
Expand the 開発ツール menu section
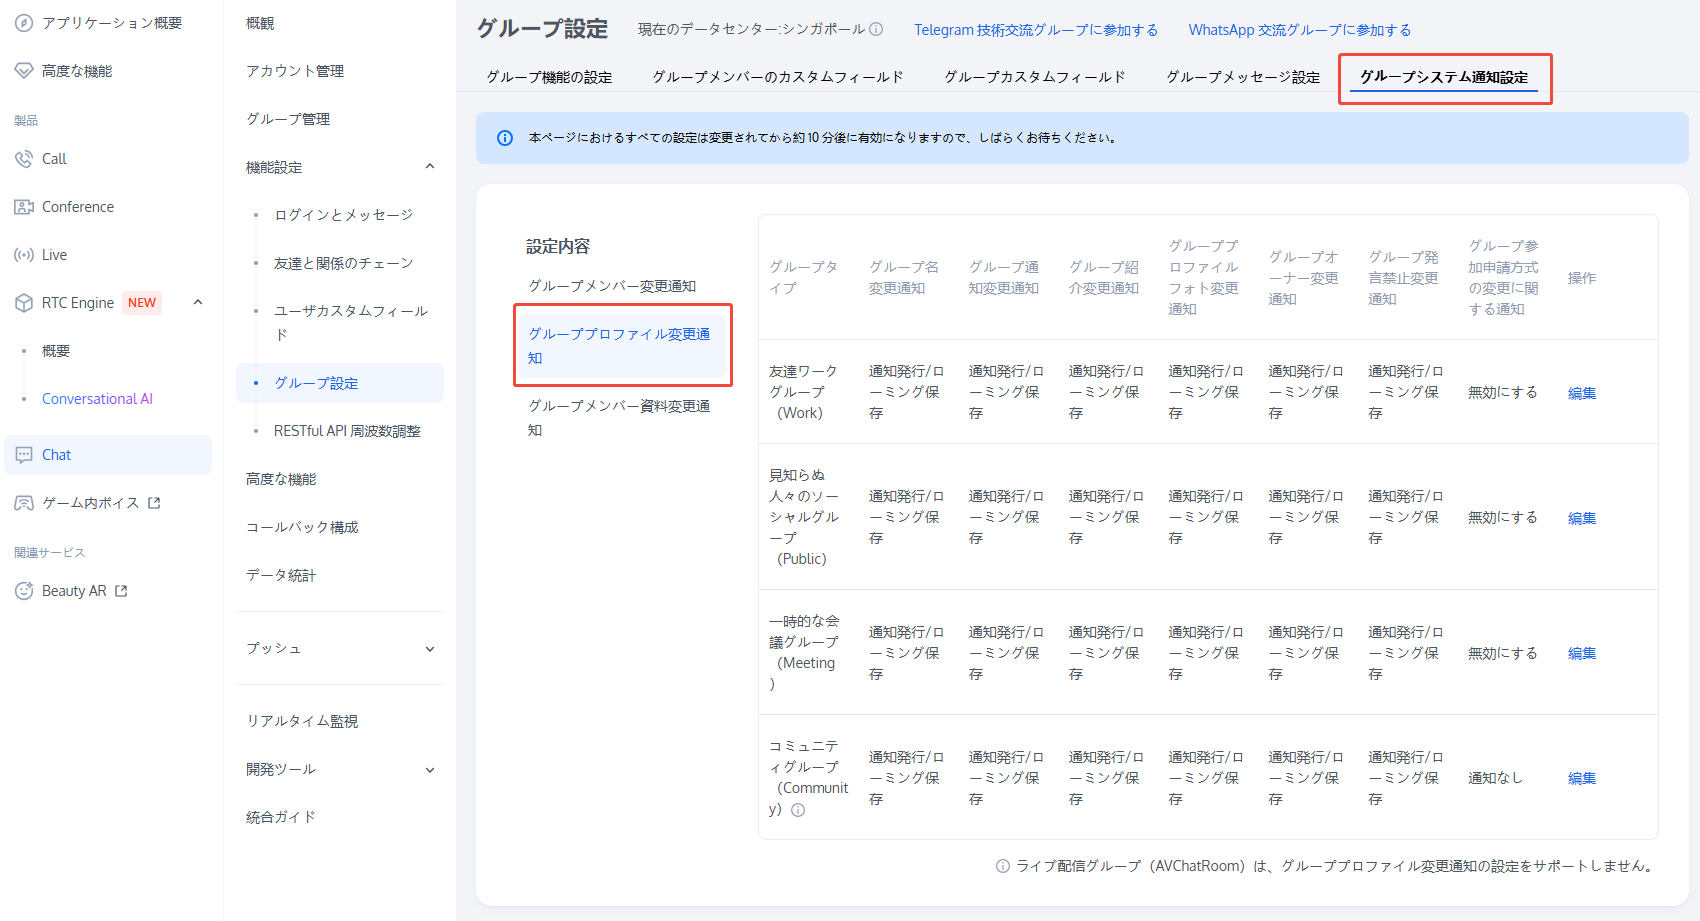[430, 770]
